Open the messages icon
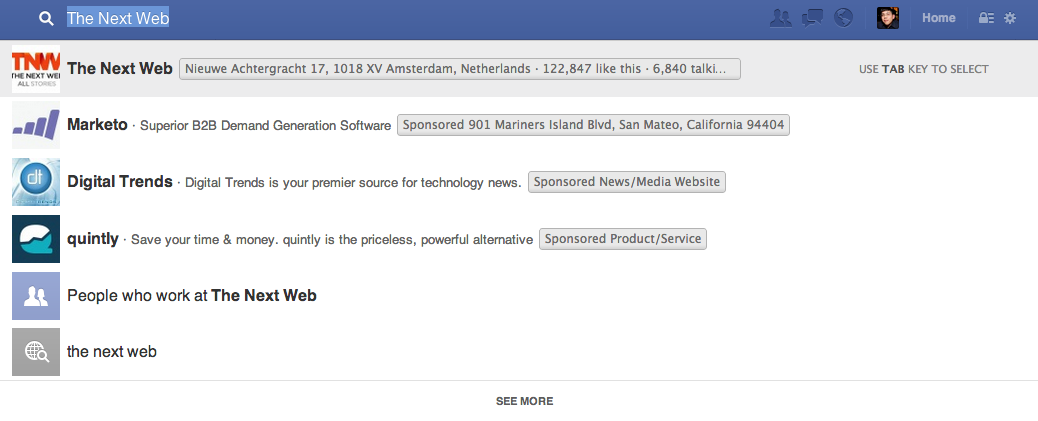Screen dimensions: 1038x421 coord(812,18)
